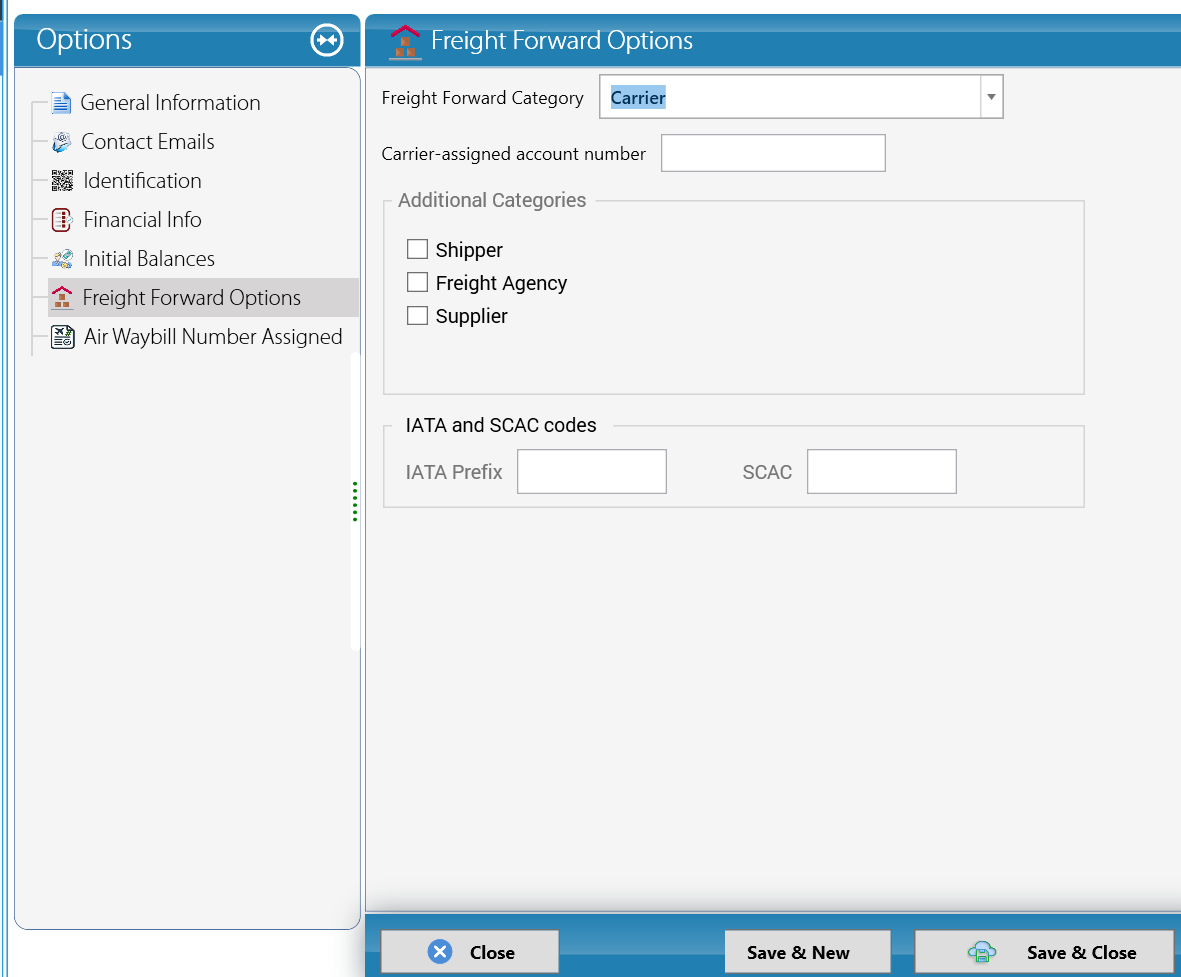Click the Financial Info icon
Screen dimensions: 1181x977
coord(62,220)
